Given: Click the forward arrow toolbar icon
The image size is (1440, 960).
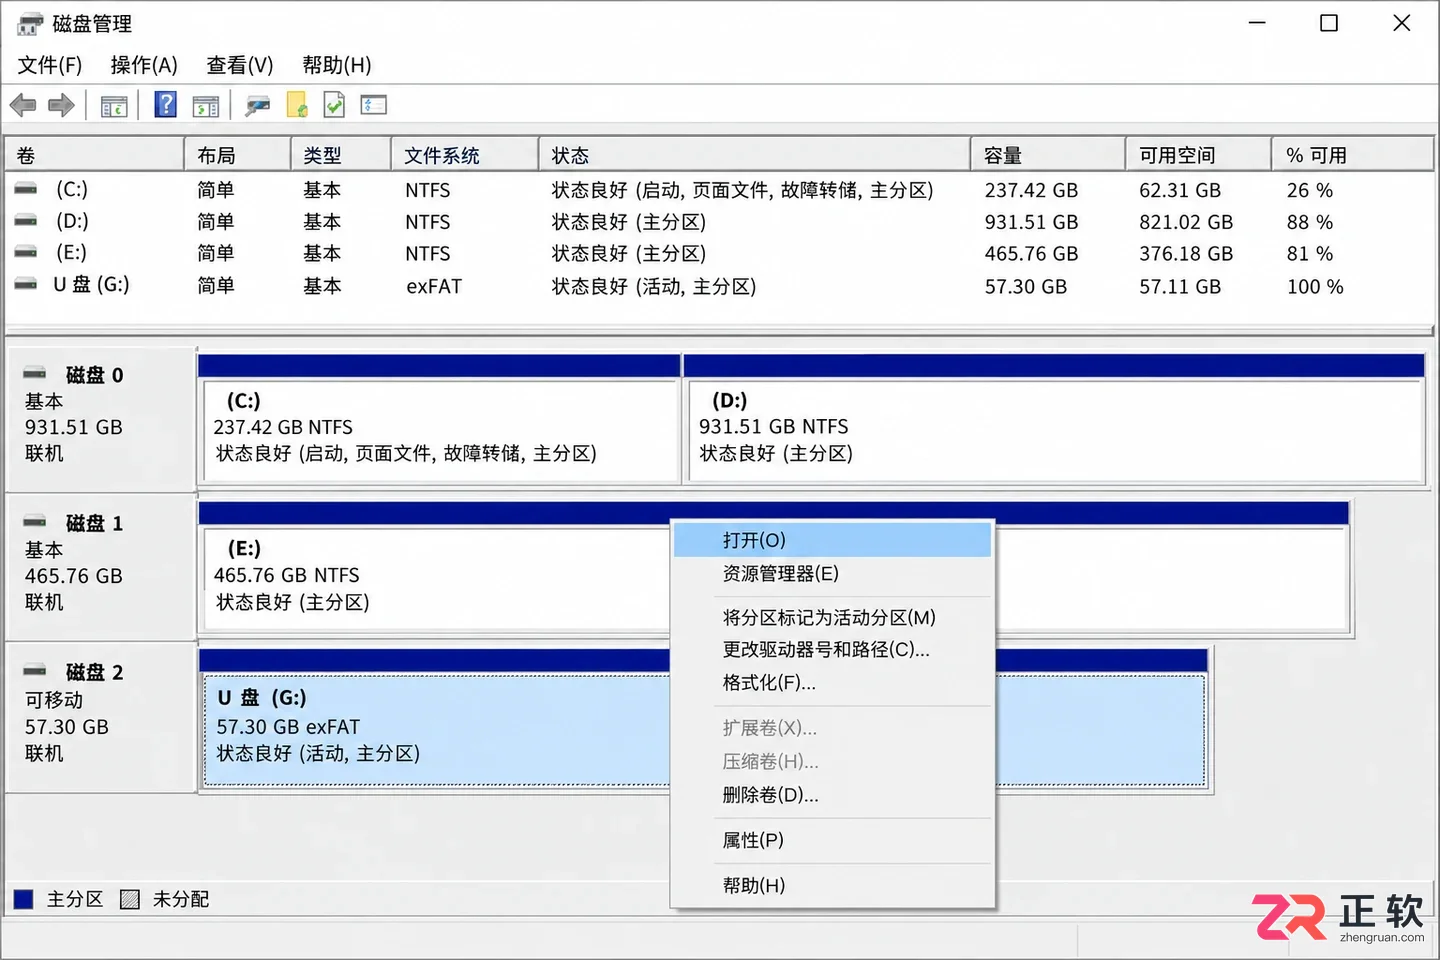Looking at the screenshot, I should click(61, 105).
